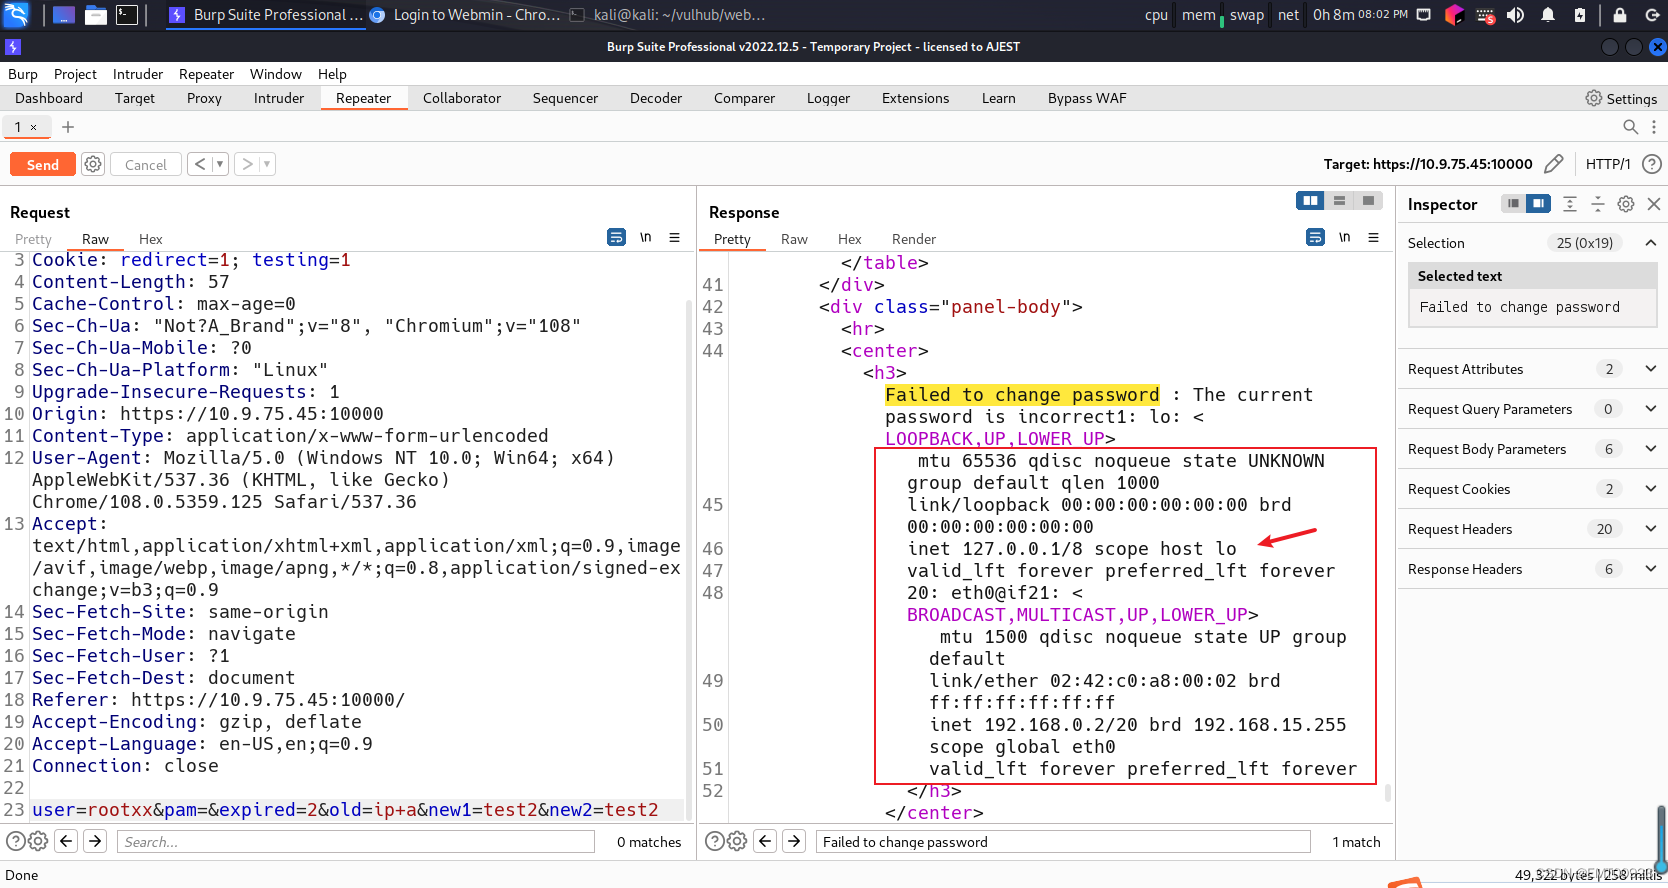
Task: Expand all Inspector sections icon
Action: pyautogui.click(x=1570, y=204)
